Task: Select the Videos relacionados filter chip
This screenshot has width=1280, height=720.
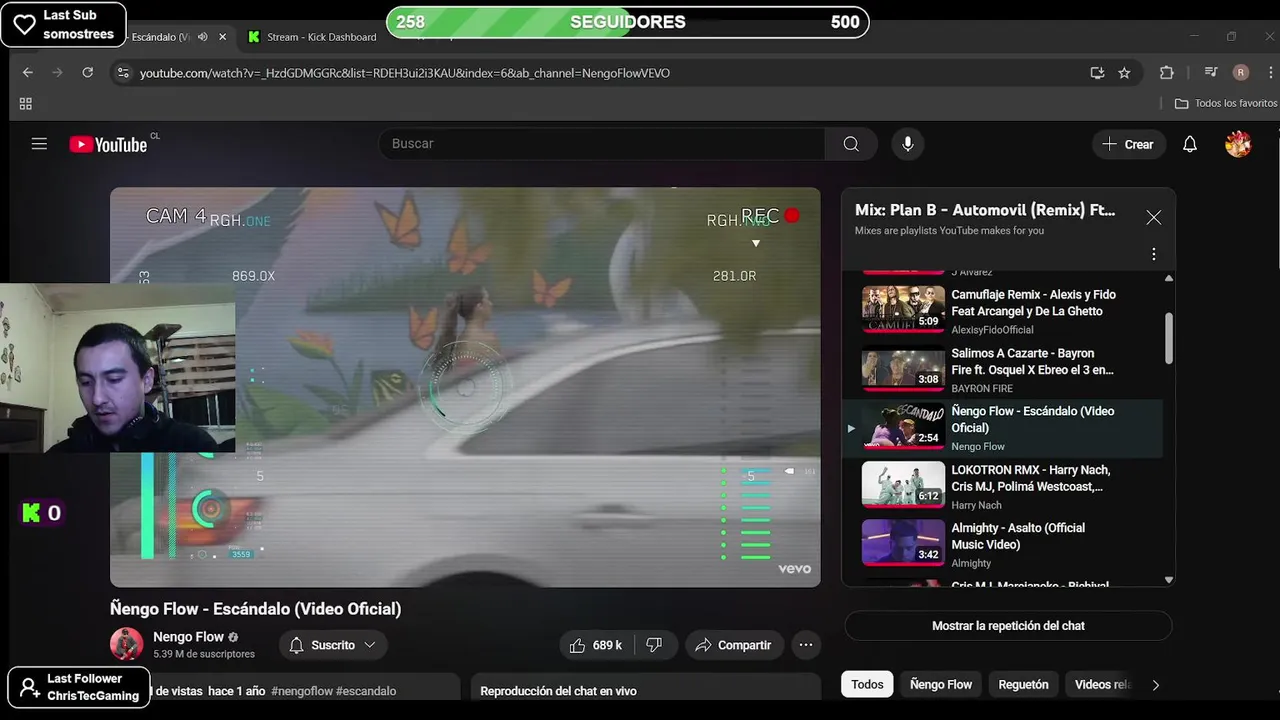Action: coord(1102,685)
